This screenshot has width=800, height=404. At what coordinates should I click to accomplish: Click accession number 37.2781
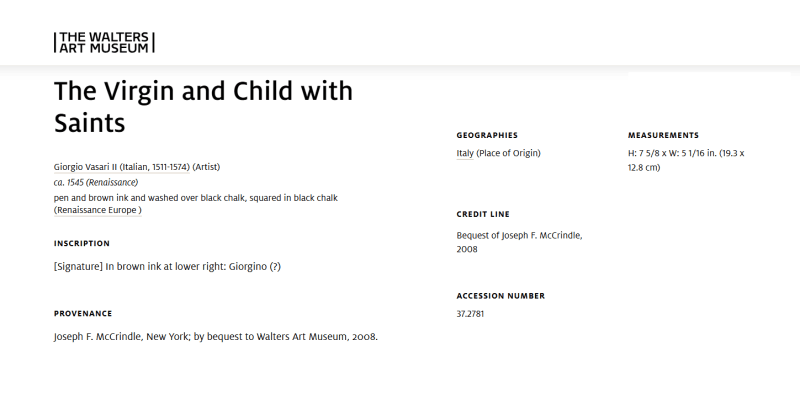[472, 314]
